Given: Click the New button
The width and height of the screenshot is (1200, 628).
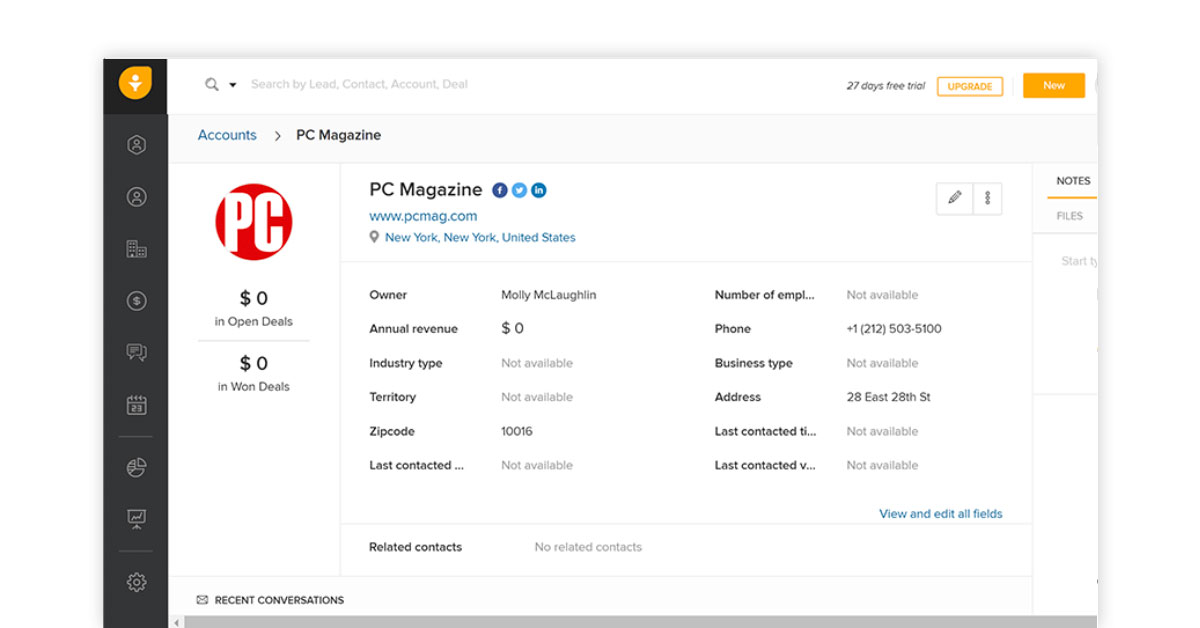Looking at the screenshot, I should click(x=1054, y=86).
